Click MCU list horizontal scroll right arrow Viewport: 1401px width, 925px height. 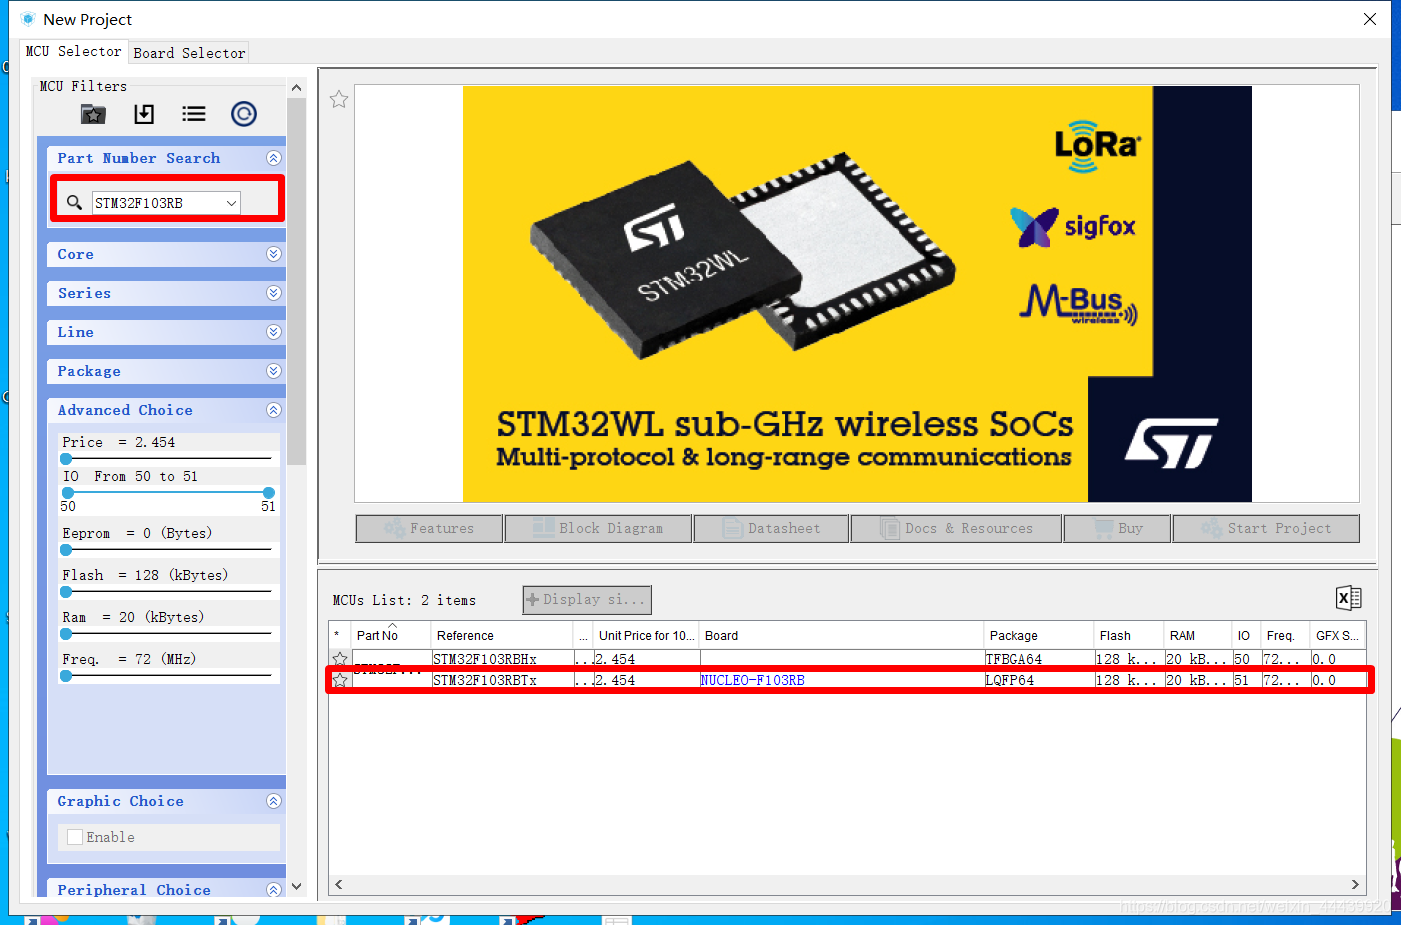coord(1355,884)
